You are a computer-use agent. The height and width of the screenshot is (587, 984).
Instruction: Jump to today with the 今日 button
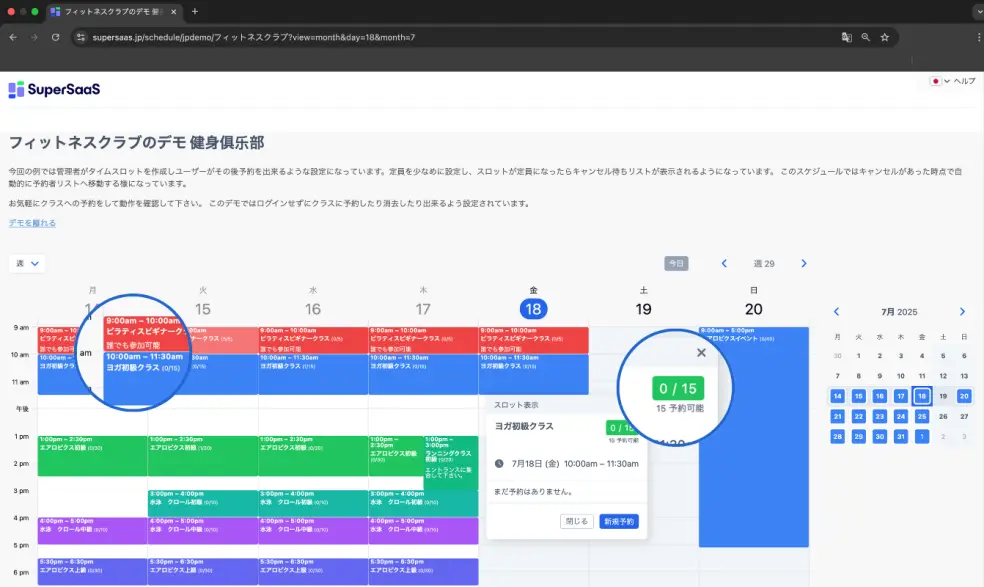click(676, 264)
